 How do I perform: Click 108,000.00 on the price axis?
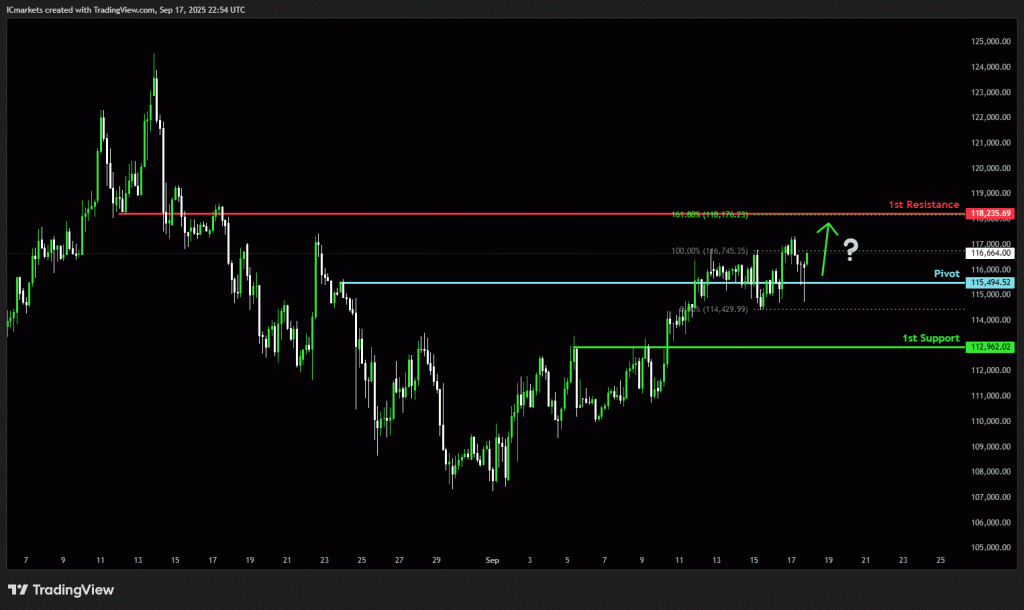[x=991, y=472]
